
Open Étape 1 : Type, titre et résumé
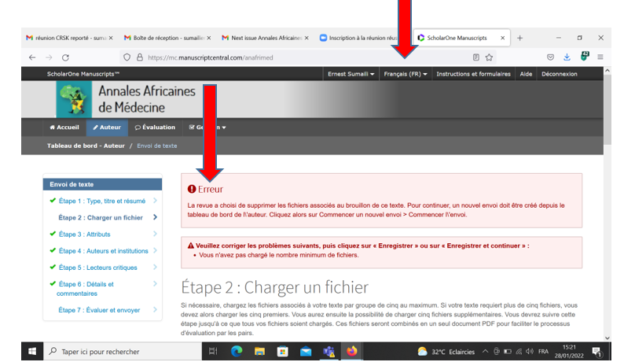tap(102, 201)
